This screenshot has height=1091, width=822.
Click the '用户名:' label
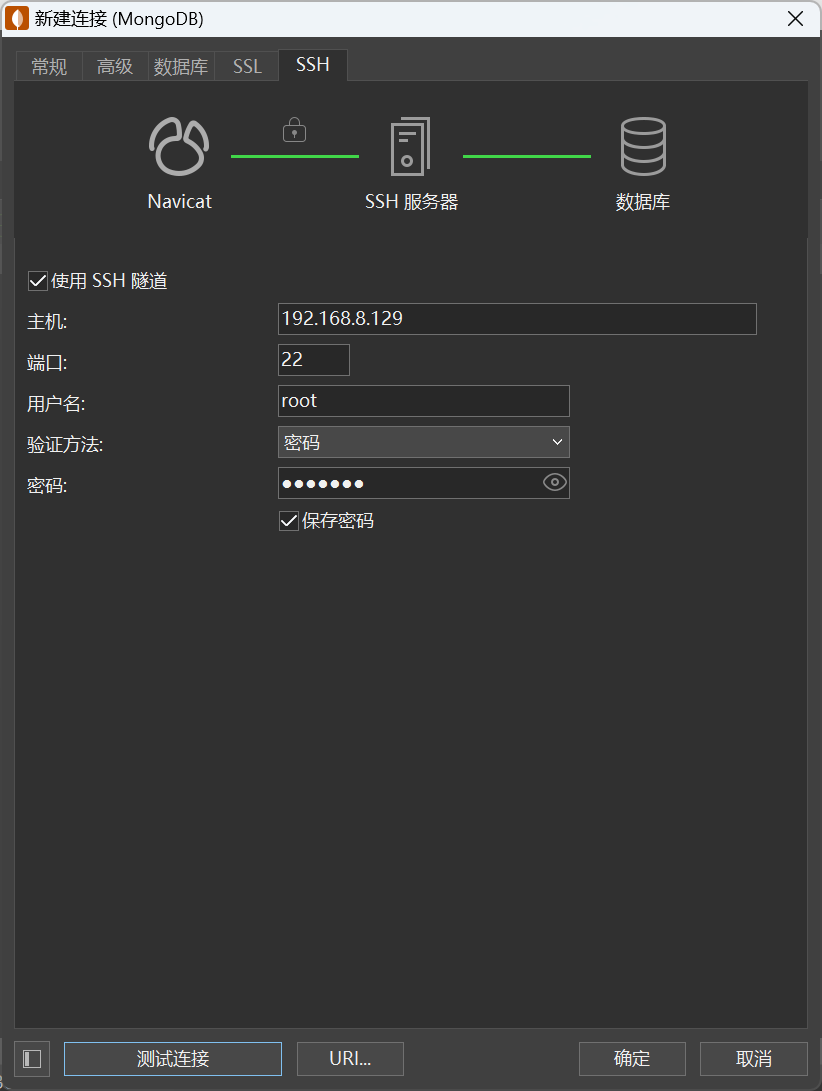56,404
